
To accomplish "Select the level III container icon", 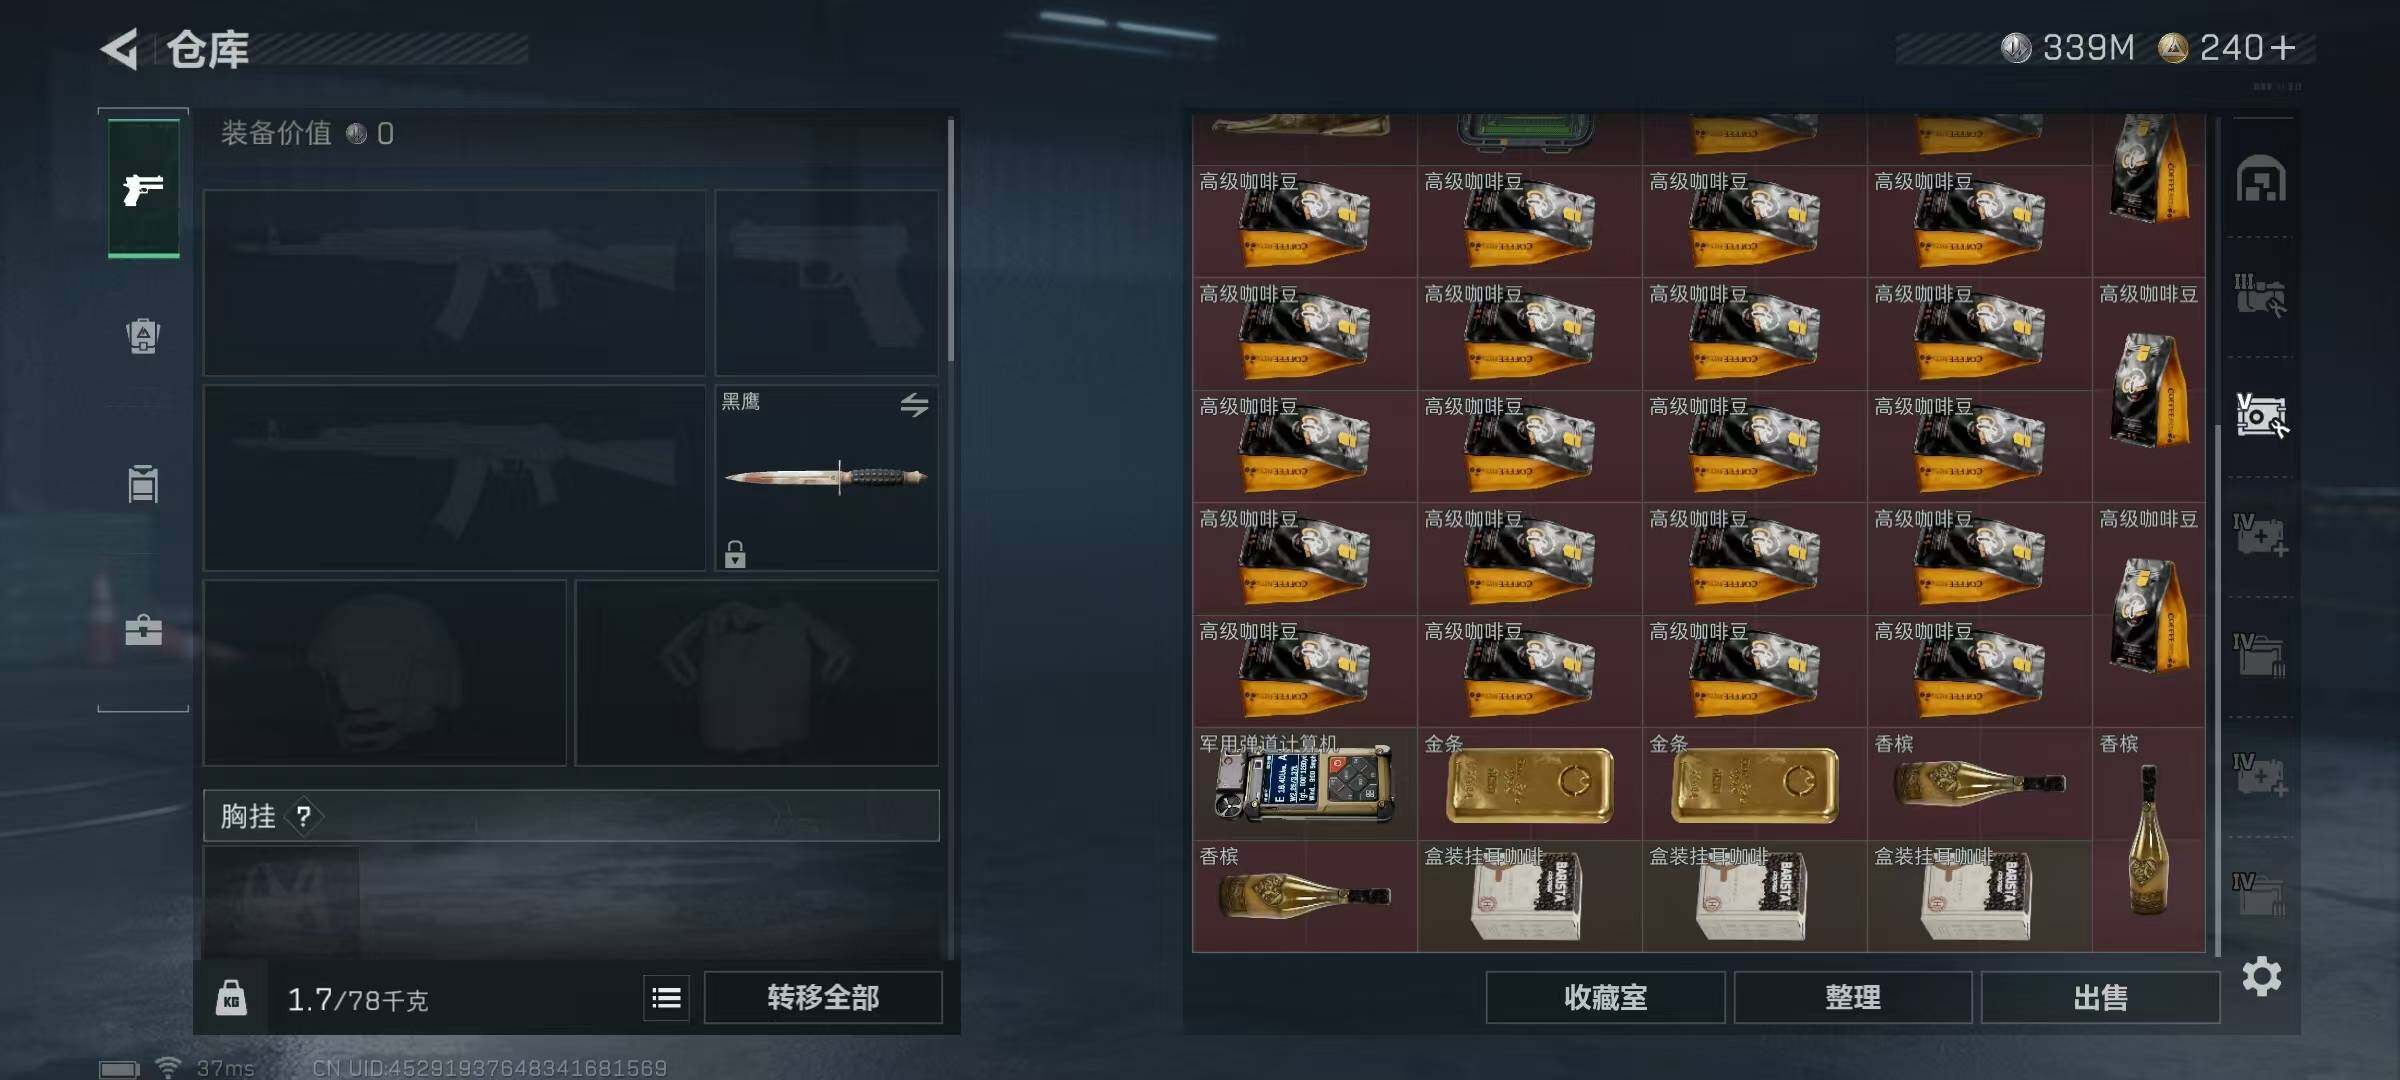I will click(x=2260, y=296).
